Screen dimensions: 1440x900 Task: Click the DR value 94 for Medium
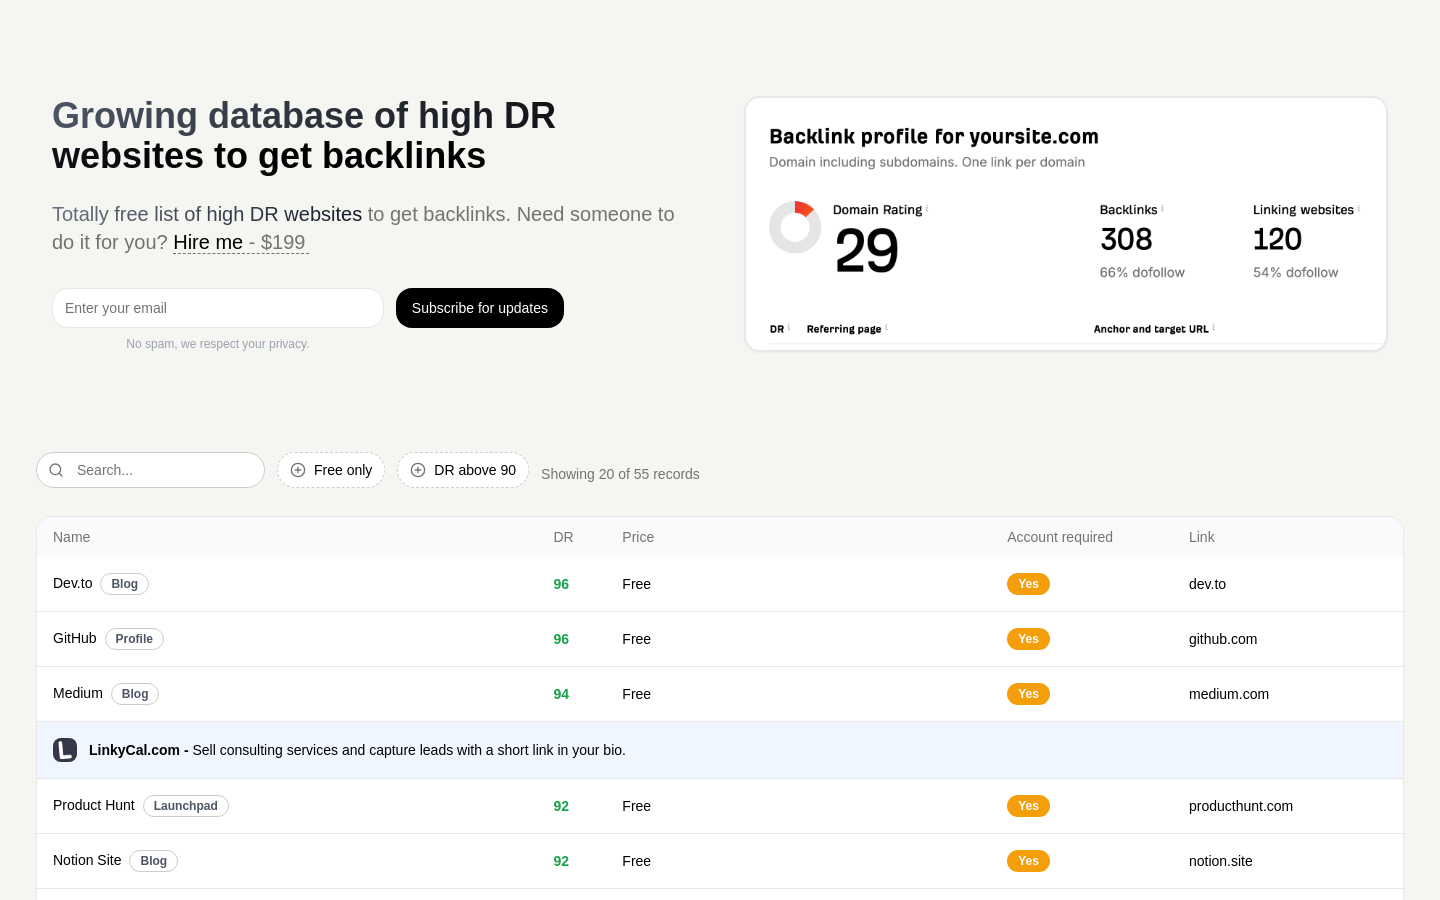click(561, 694)
